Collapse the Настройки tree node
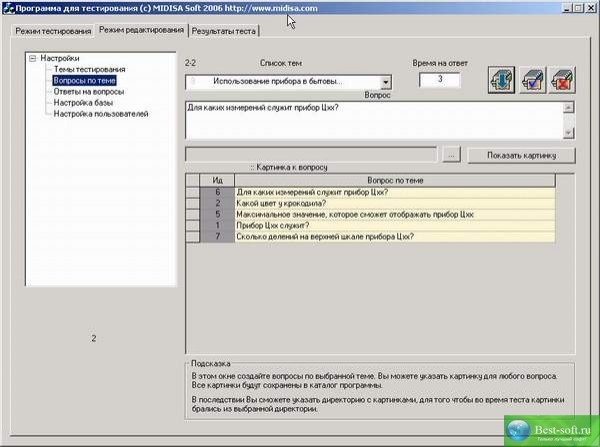600x447 pixels. [x=32, y=58]
